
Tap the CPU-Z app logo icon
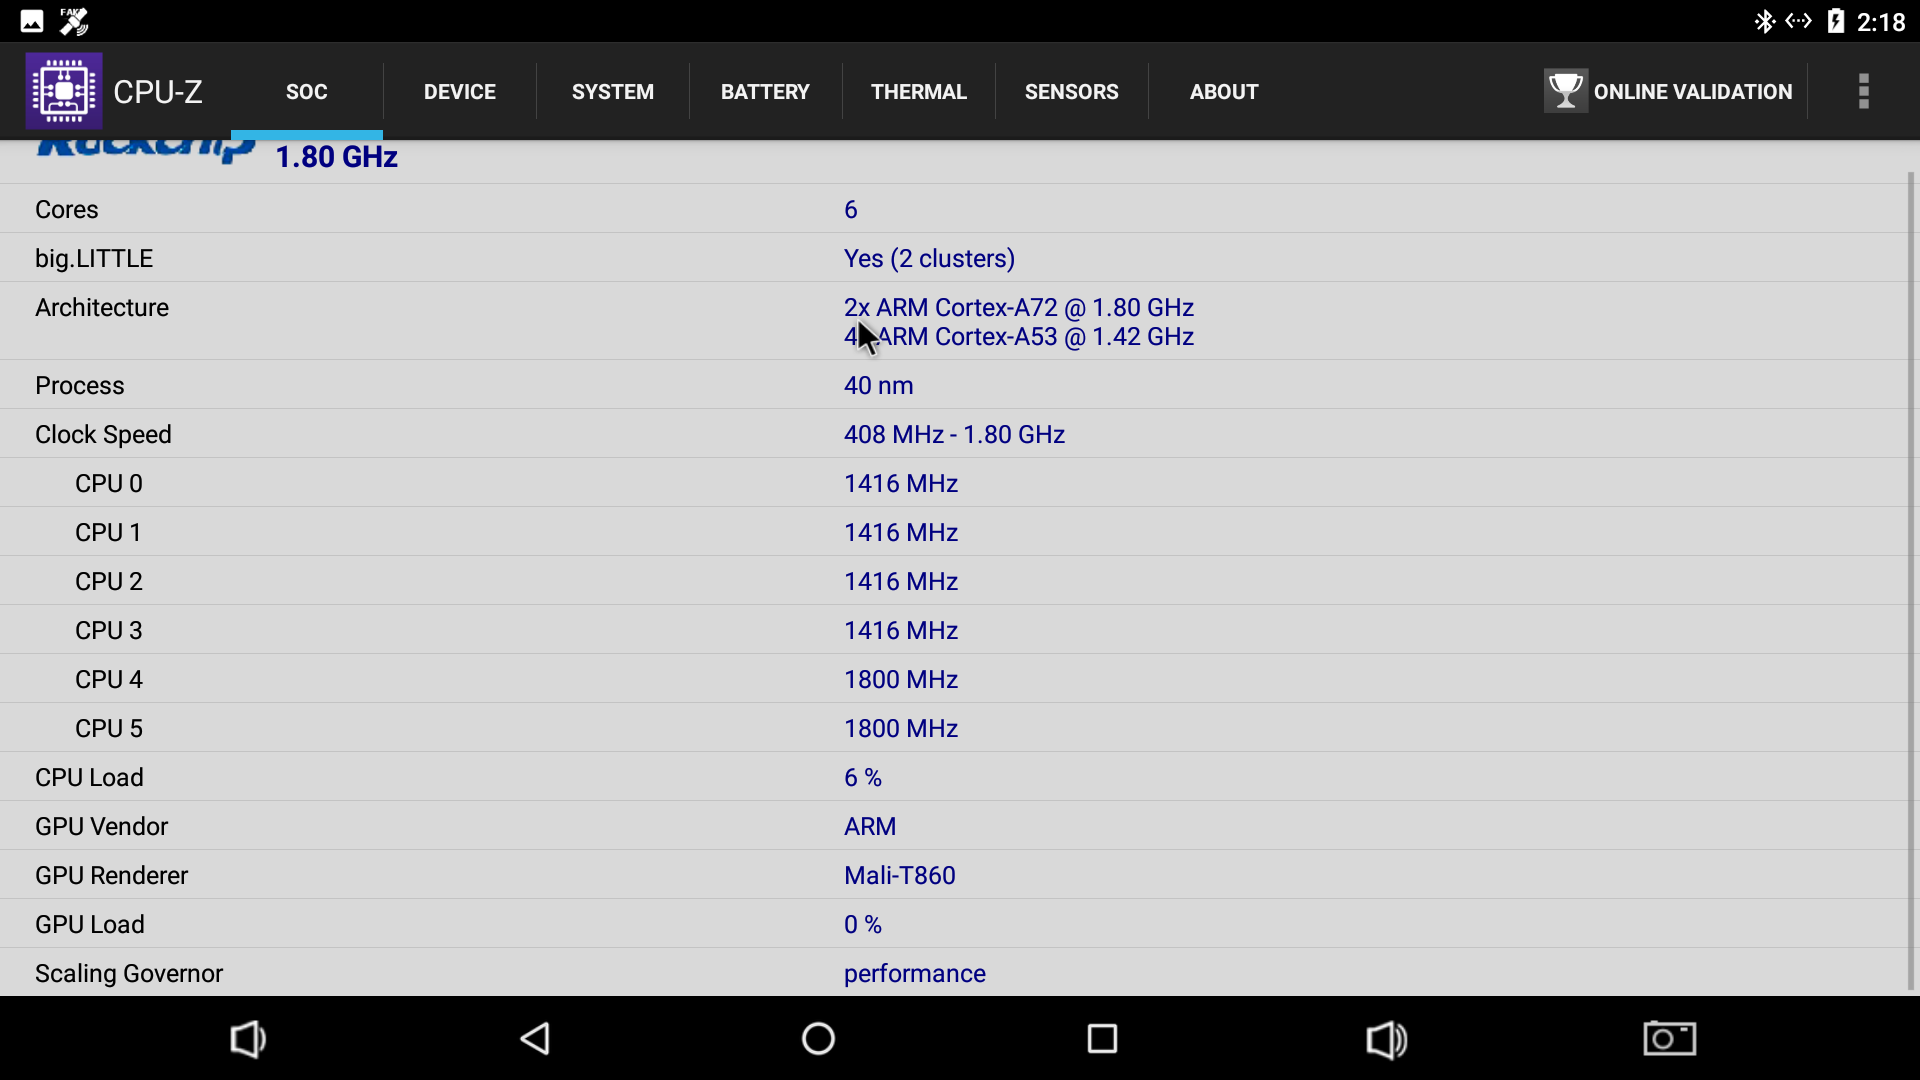tap(64, 91)
